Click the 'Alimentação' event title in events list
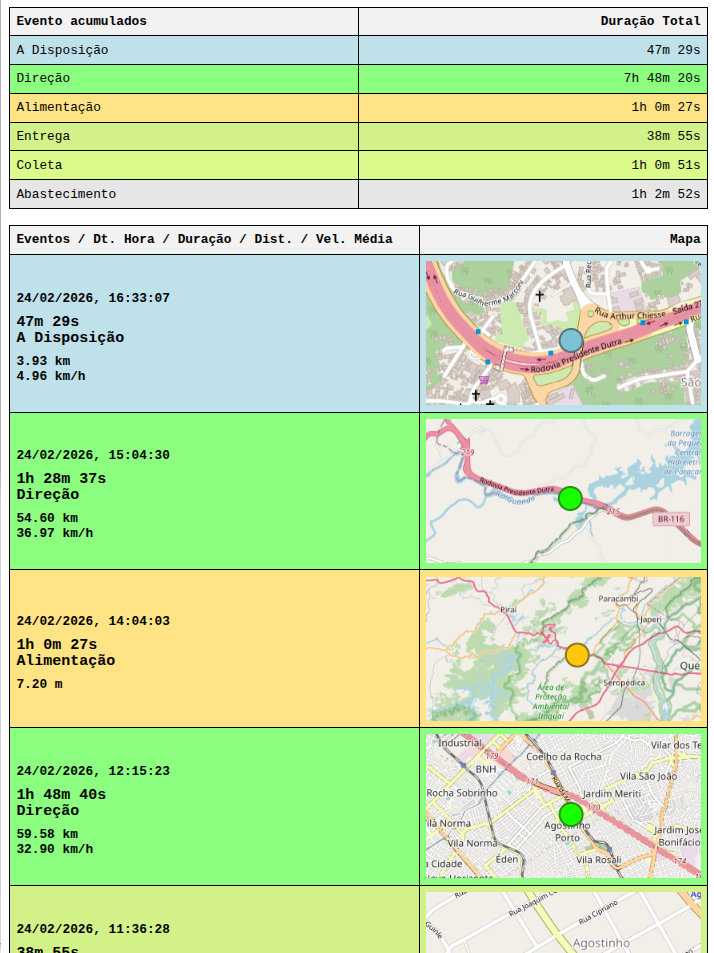This screenshot has height=953, width=714. pos(66,661)
